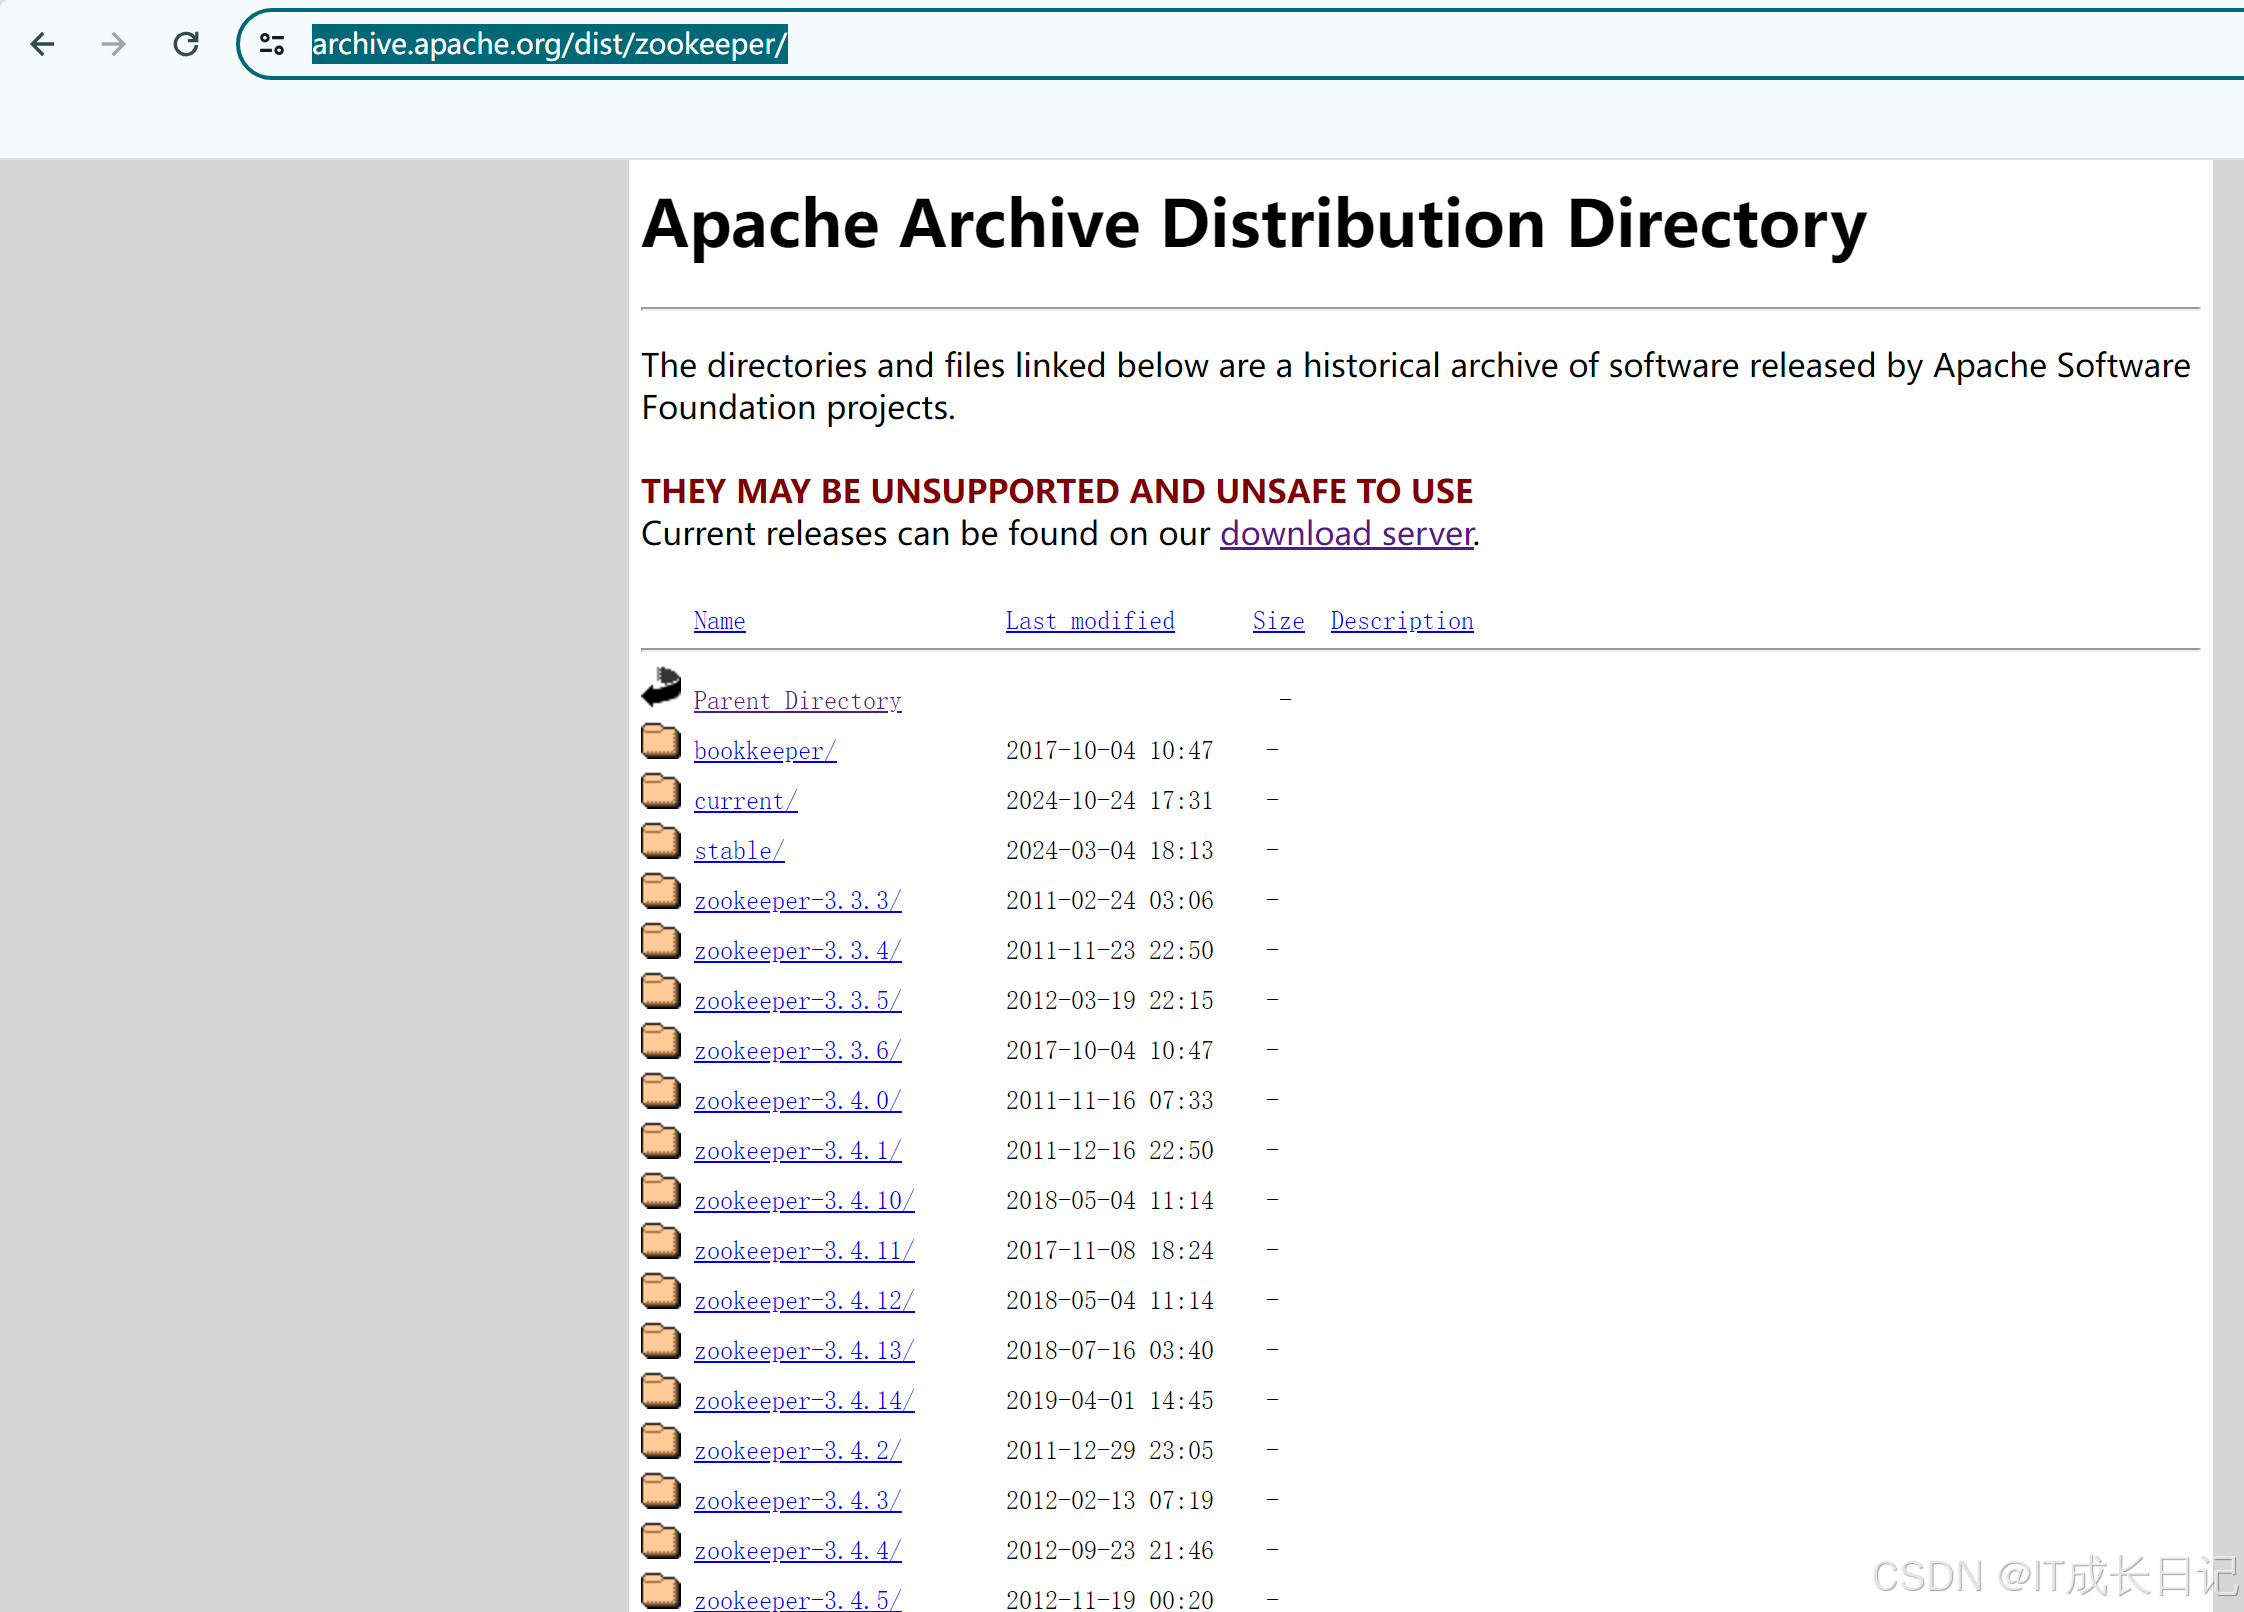
Task: Click the browser forward arrow button
Action: tap(114, 44)
